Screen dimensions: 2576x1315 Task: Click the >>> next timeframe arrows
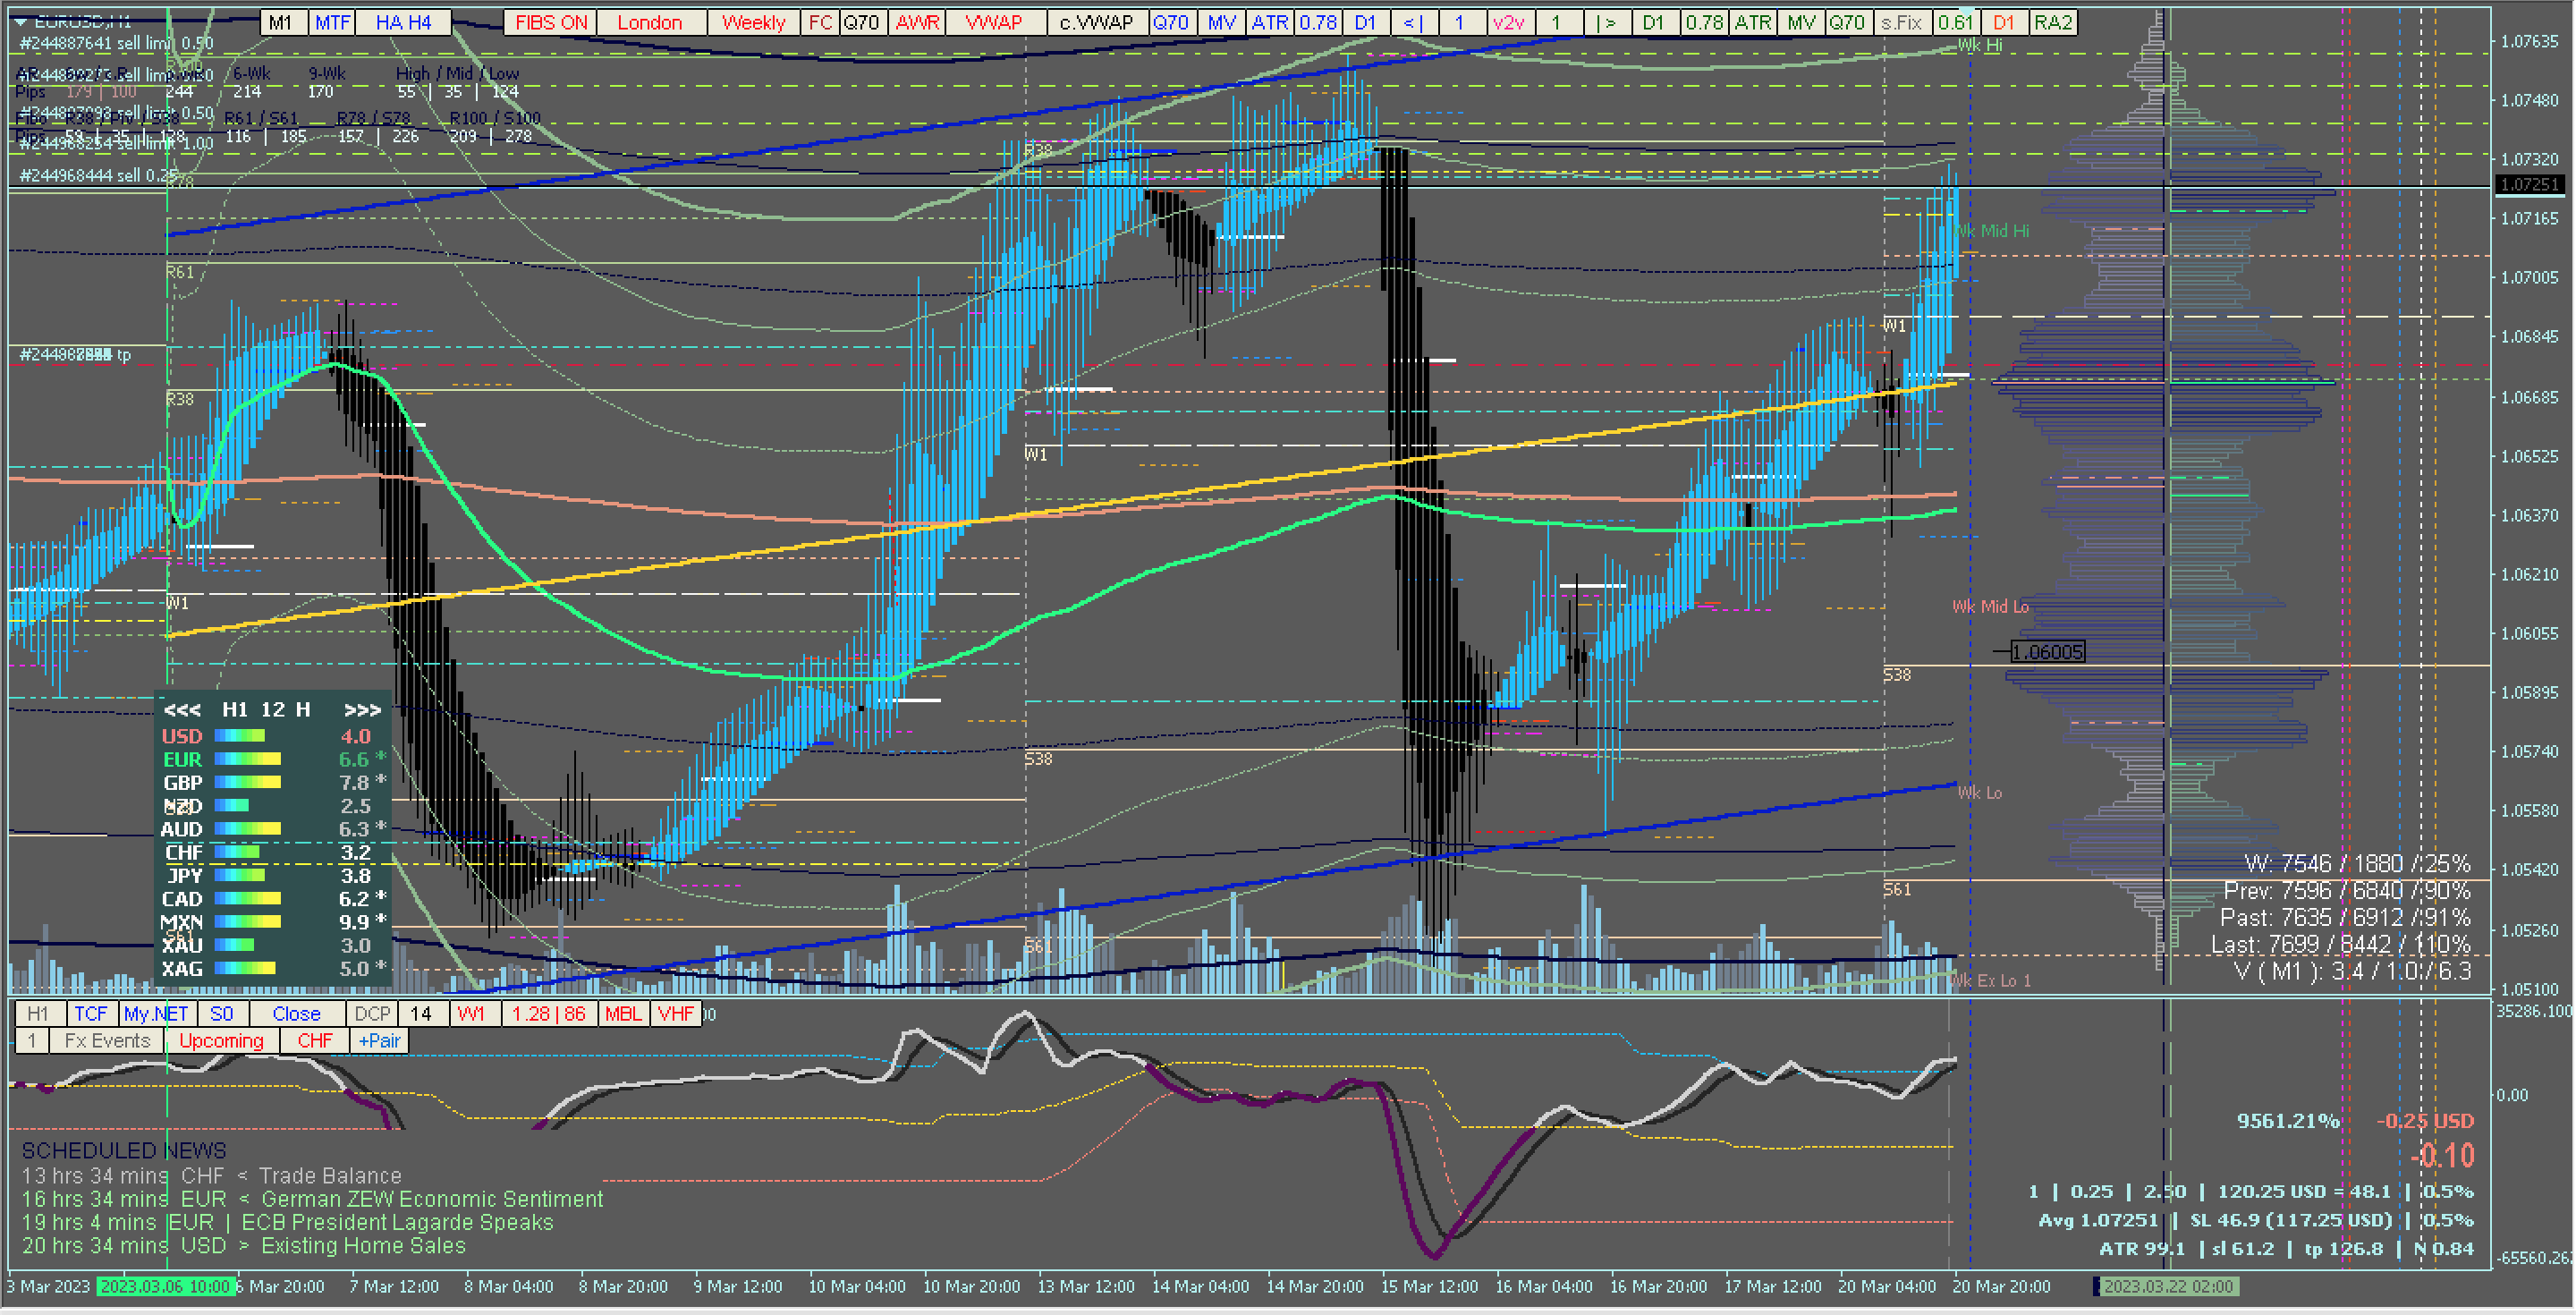[x=362, y=710]
